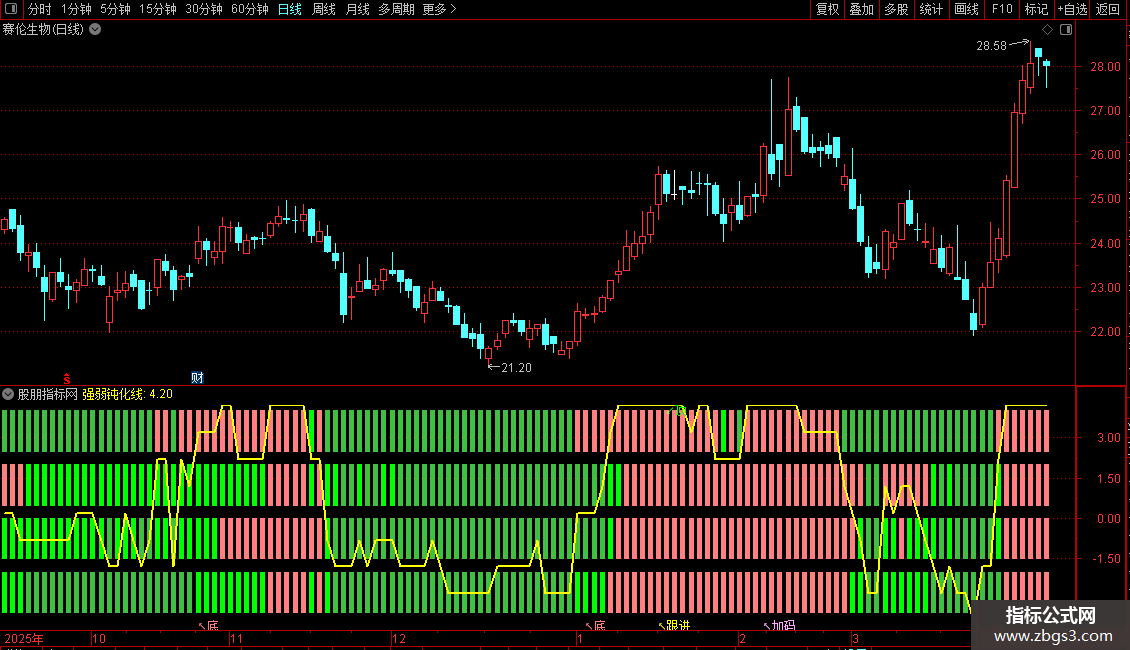Click month 11 on the time axis
Image resolution: width=1130 pixels, height=650 pixels.
236,638
